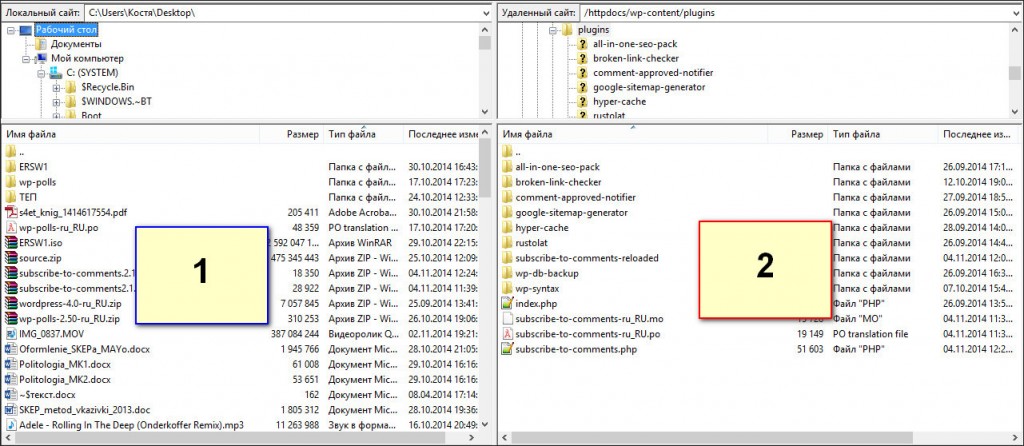
Task: Click the subscribe-to-comments.php file icon
Action: tap(507, 349)
